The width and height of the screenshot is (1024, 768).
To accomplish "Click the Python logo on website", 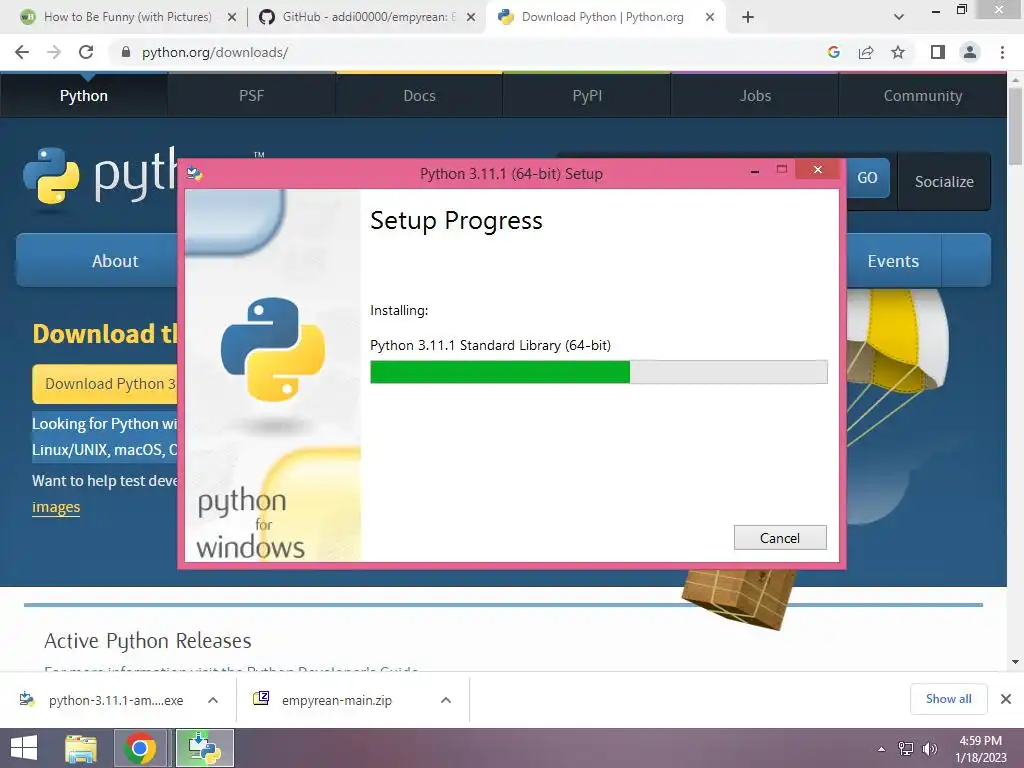I will point(100,175).
